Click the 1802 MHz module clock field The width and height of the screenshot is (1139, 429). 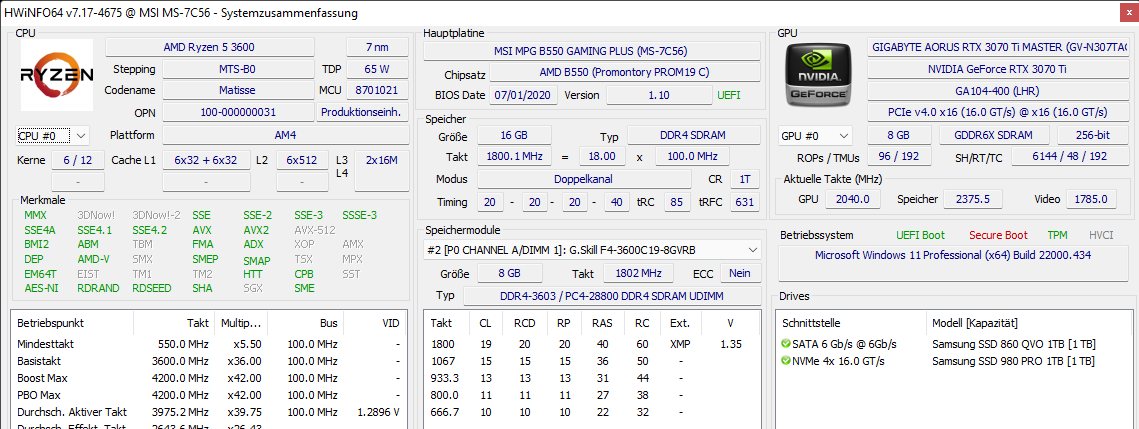tap(639, 273)
